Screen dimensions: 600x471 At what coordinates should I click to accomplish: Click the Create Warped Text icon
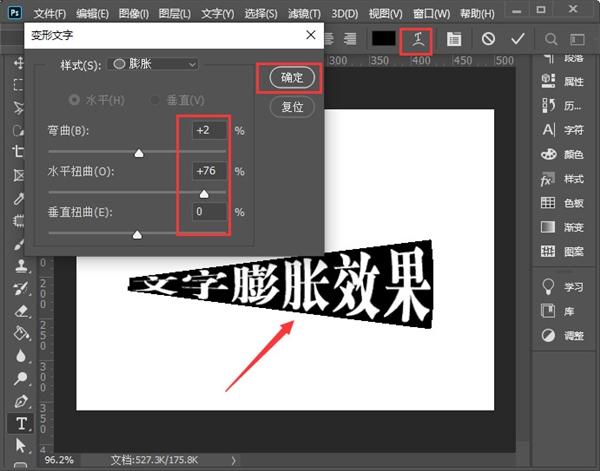tap(417, 39)
